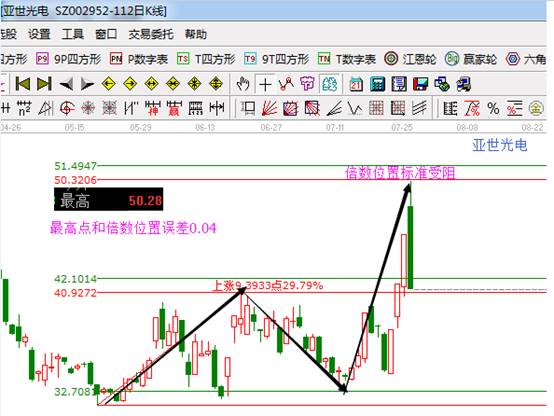Open the 交易委托 menu
The image size is (554, 416).
coord(151,34)
